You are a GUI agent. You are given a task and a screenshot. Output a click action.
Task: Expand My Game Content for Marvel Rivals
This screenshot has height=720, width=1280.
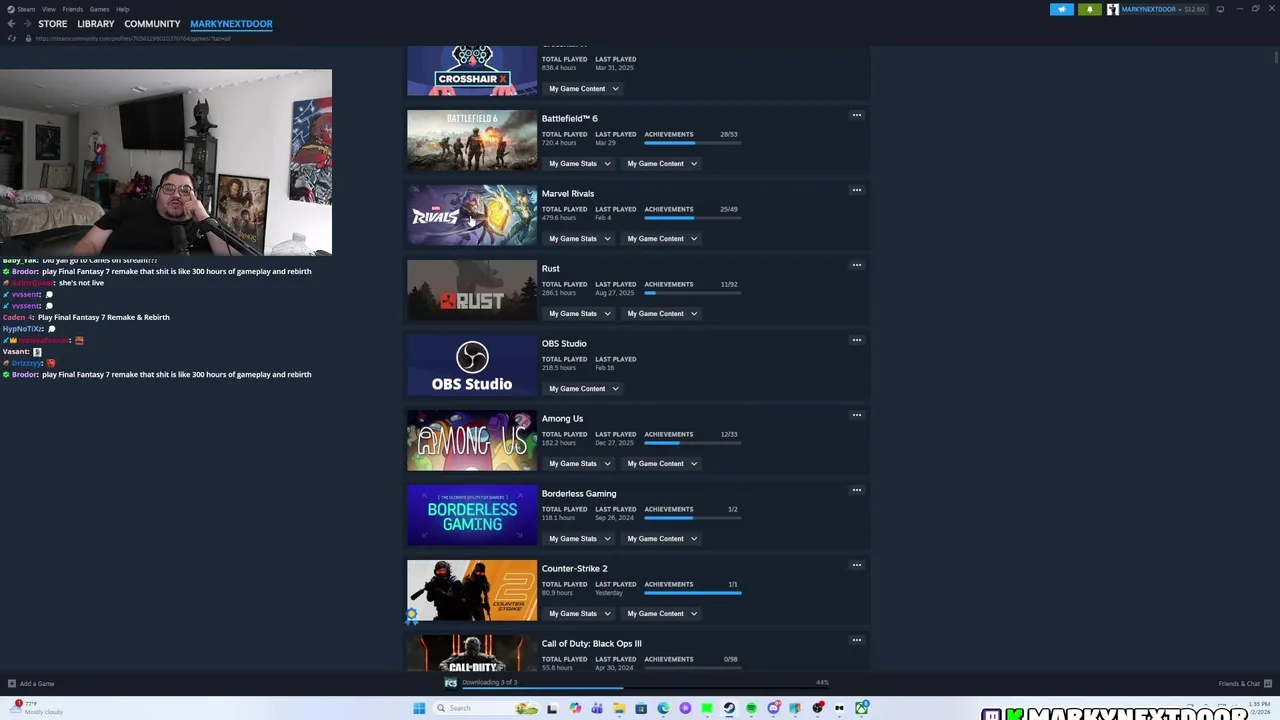tap(662, 239)
